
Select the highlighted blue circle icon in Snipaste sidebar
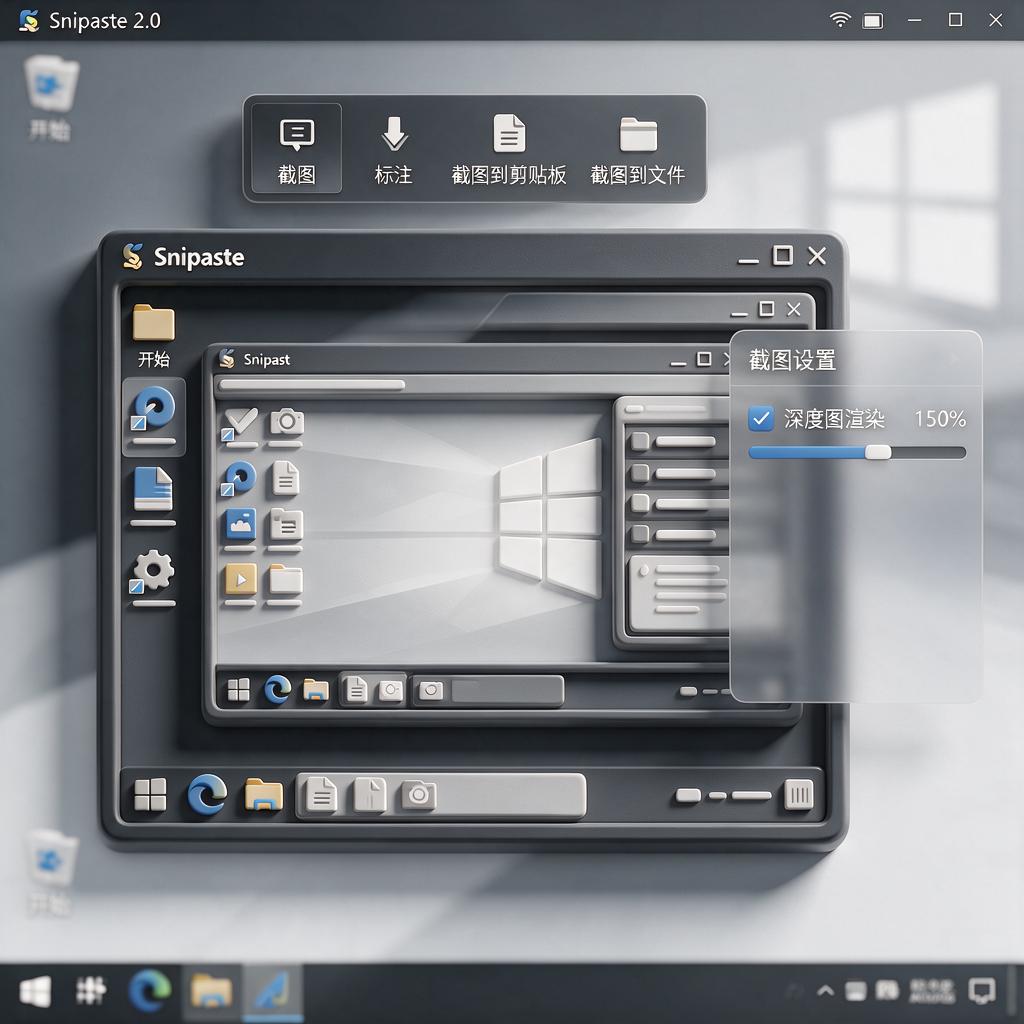(x=154, y=416)
